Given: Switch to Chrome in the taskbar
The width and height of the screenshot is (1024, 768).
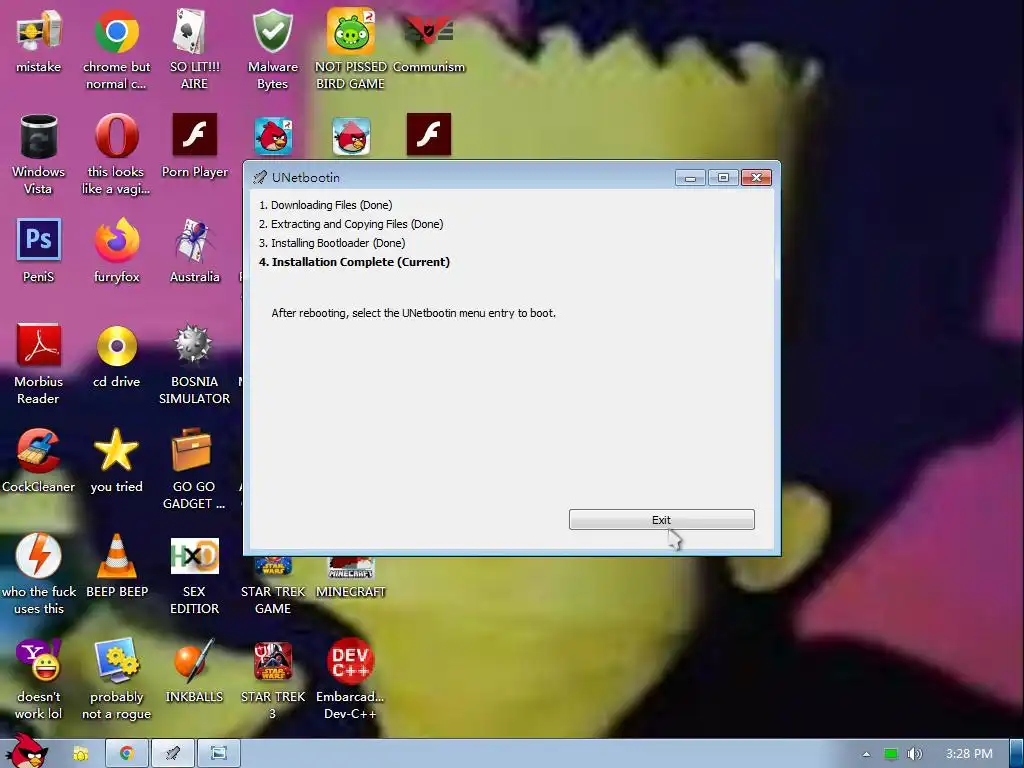Looking at the screenshot, I should [x=127, y=754].
